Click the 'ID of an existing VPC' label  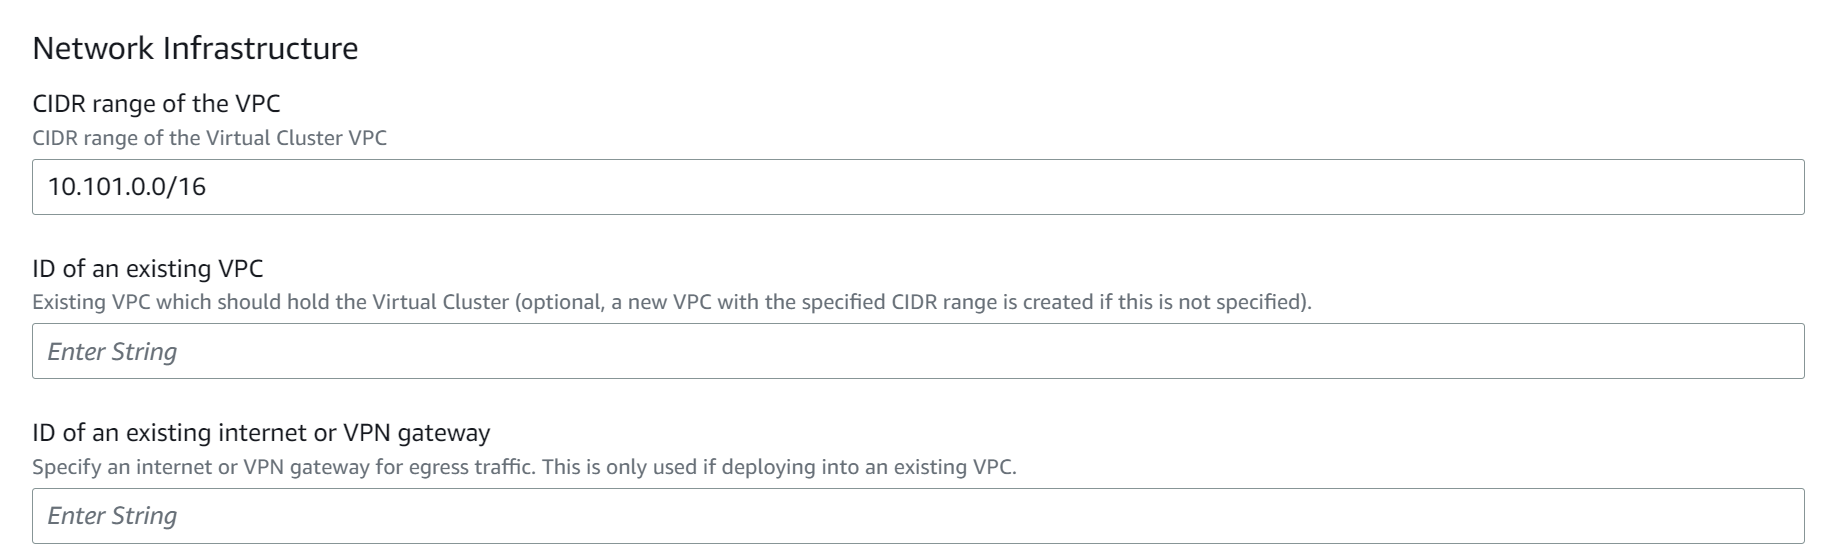(x=148, y=268)
